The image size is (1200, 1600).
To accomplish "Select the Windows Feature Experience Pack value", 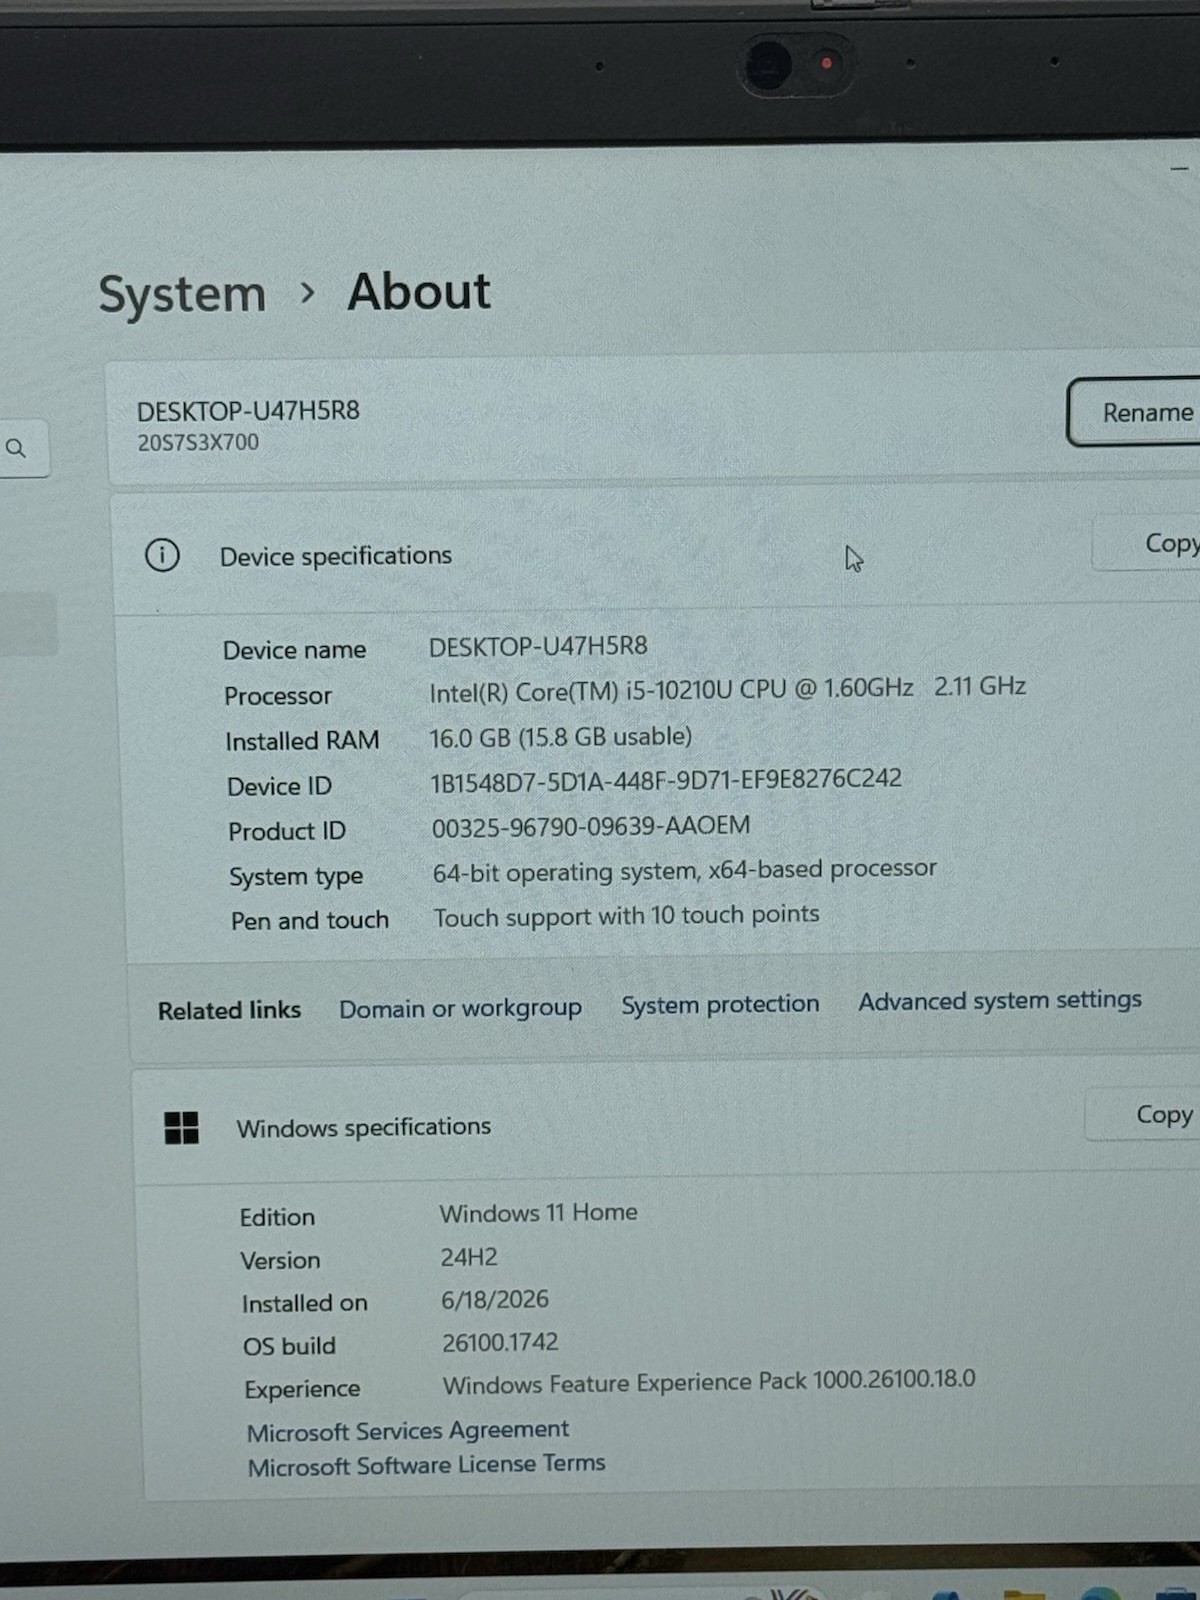I will click(x=709, y=1382).
